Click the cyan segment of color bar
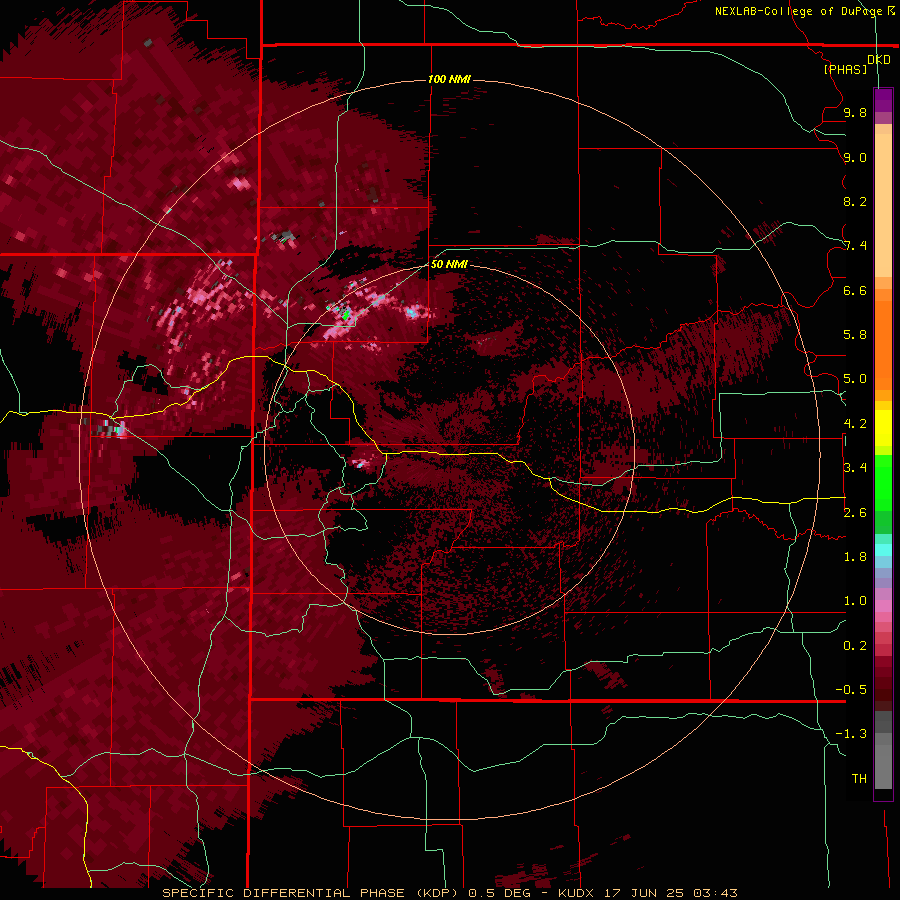The height and width of the screenshot is (900, 900). 883,550
